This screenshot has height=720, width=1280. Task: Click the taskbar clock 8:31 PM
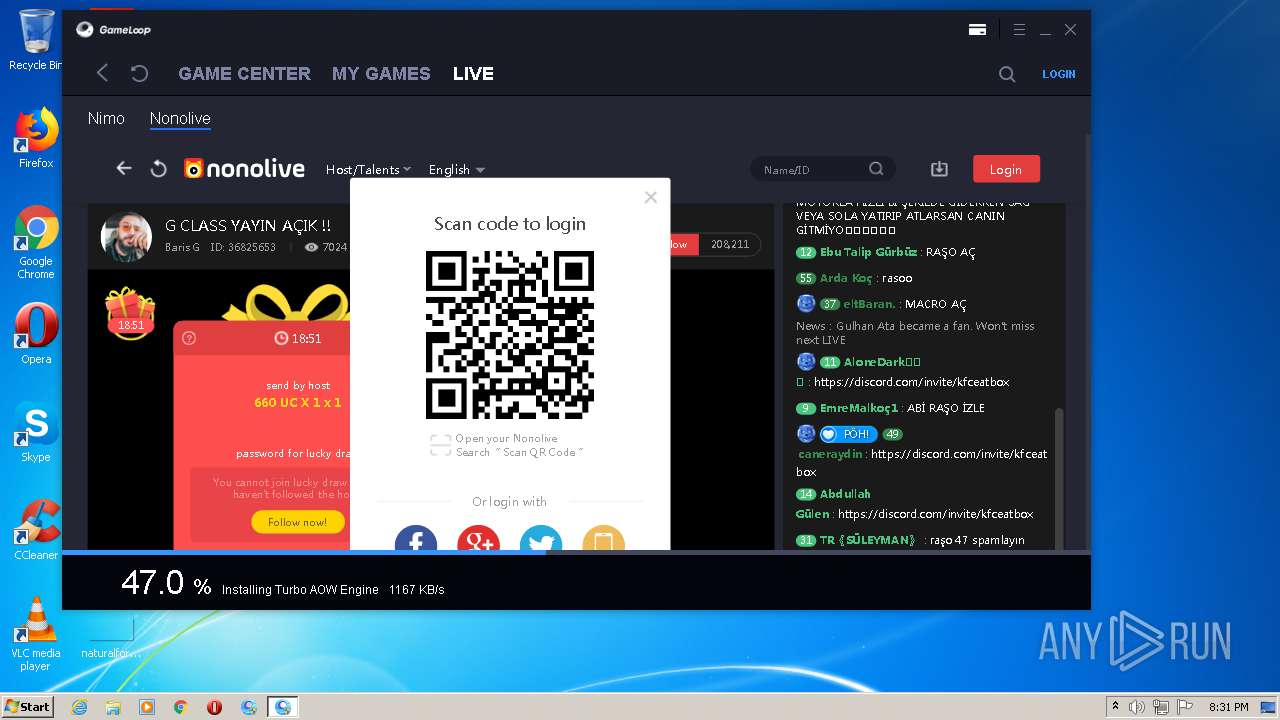coord(1229,707)
